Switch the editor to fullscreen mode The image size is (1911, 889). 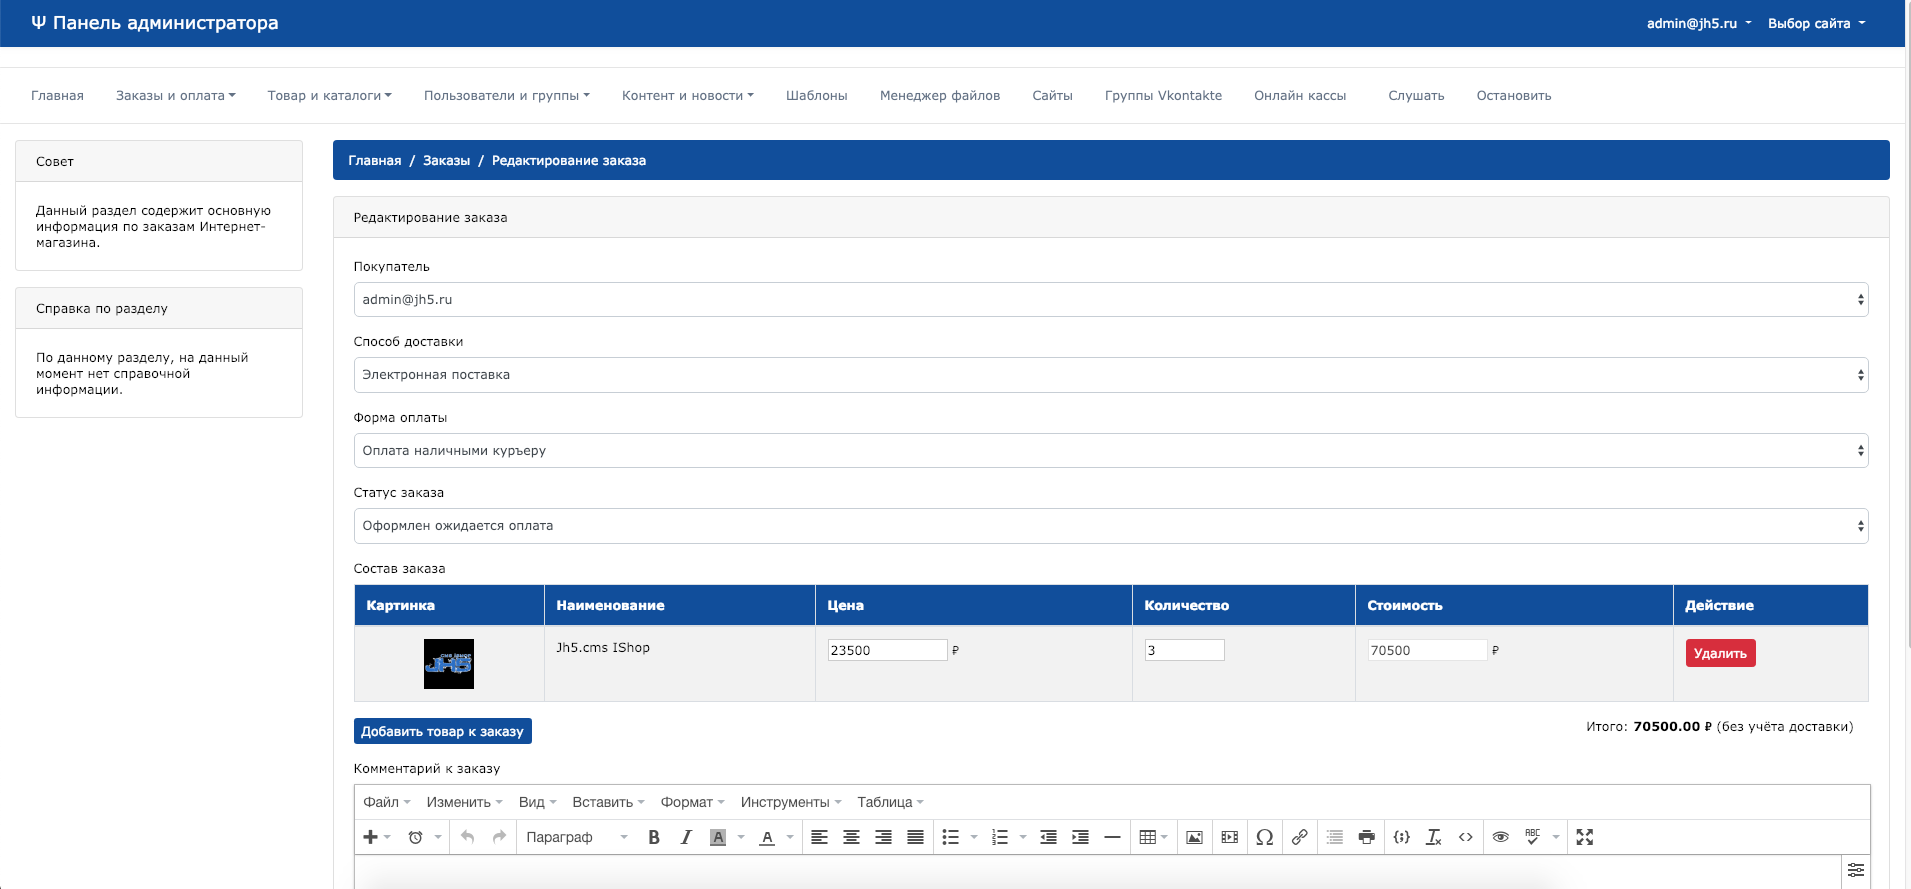click(1585, 837)
